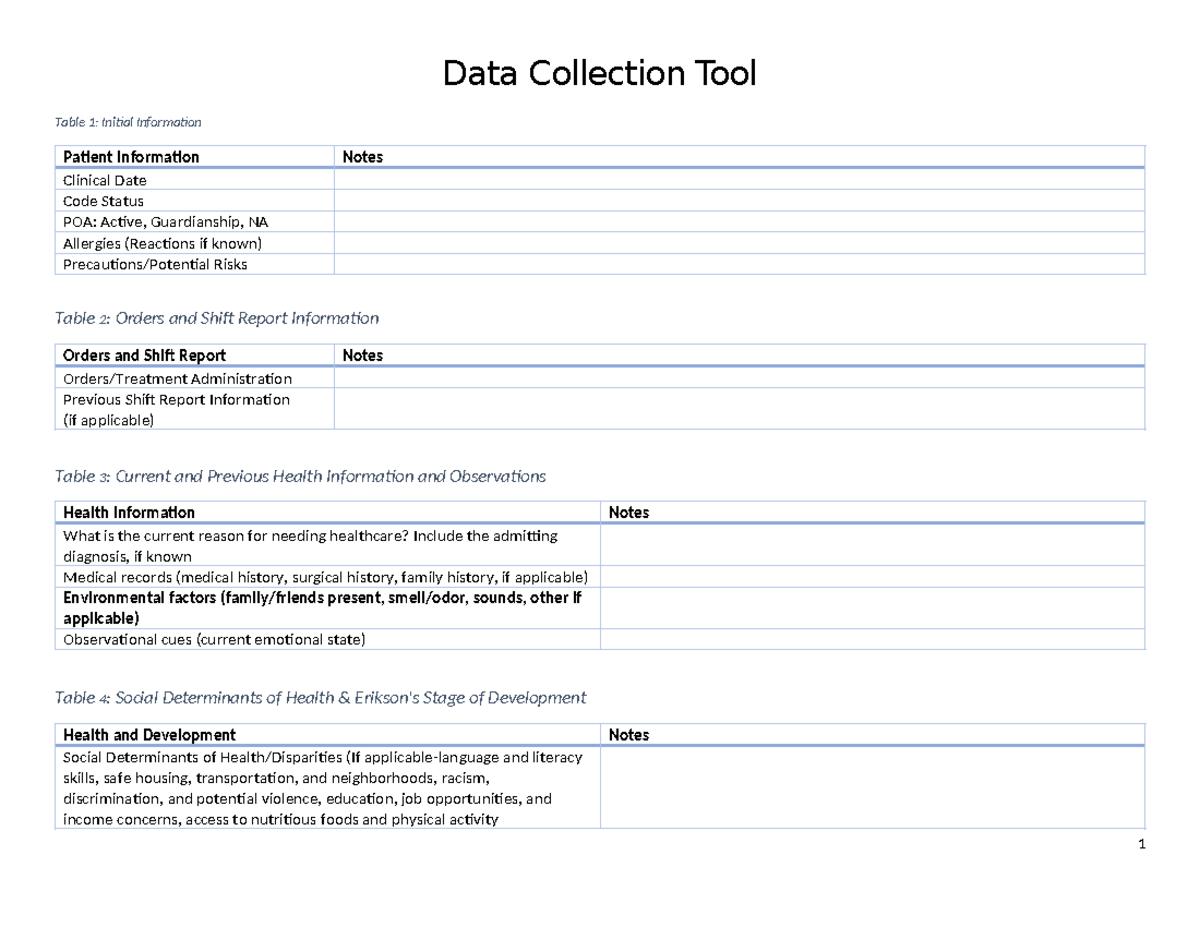
Task: Click the 'Health Information' header cell
Action: 327,512
